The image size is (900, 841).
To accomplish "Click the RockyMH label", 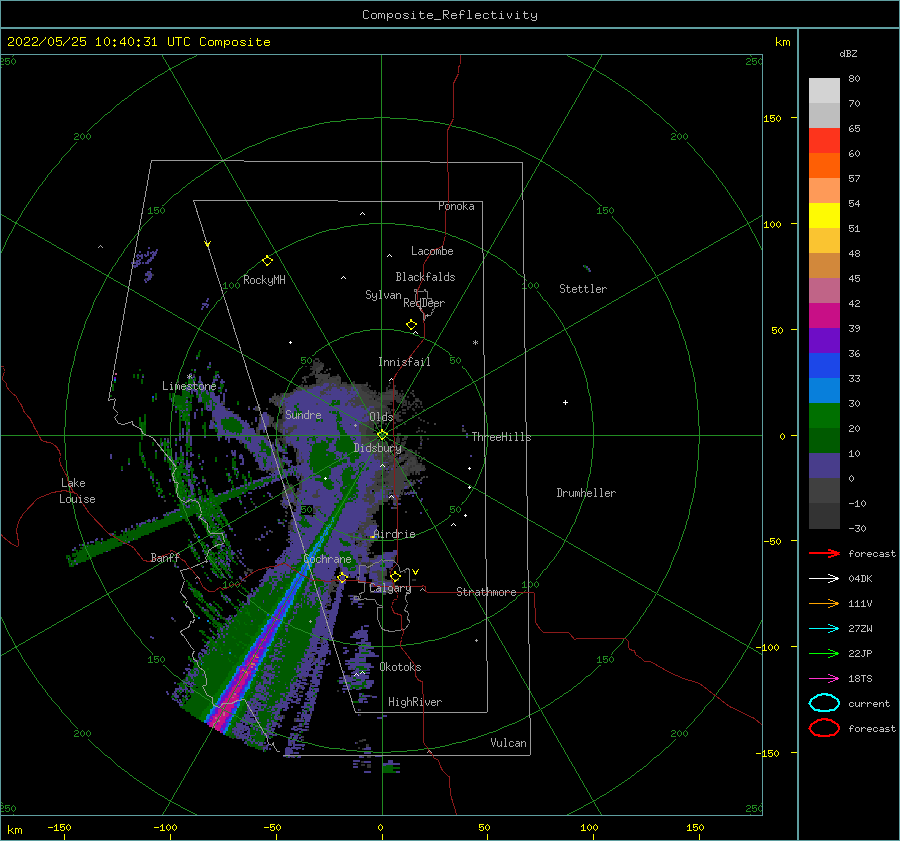I will (264, 280).
